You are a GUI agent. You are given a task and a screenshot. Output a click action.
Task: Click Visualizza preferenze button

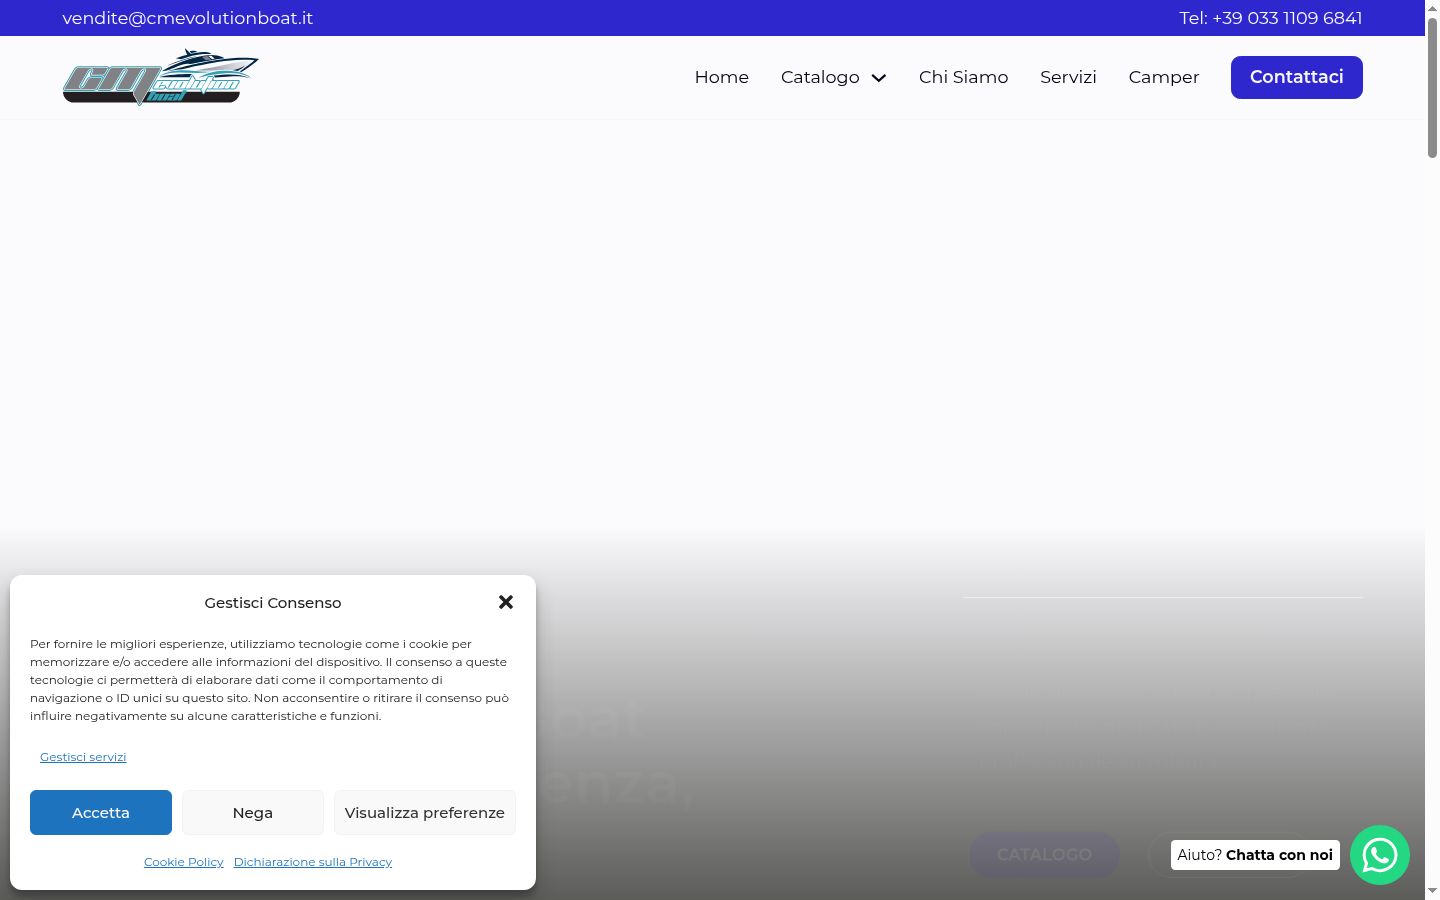click(x=425, y=812)
